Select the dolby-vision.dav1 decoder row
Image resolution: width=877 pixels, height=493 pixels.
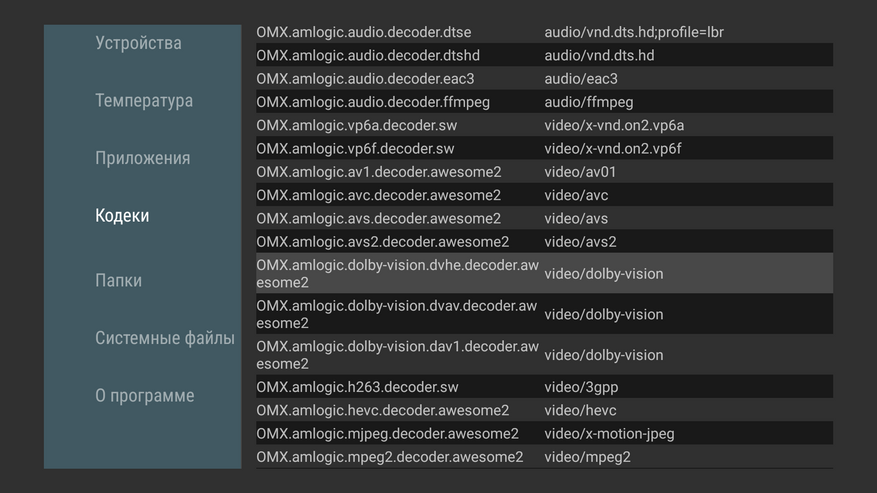pyautogui.click(x=544, y=355)
